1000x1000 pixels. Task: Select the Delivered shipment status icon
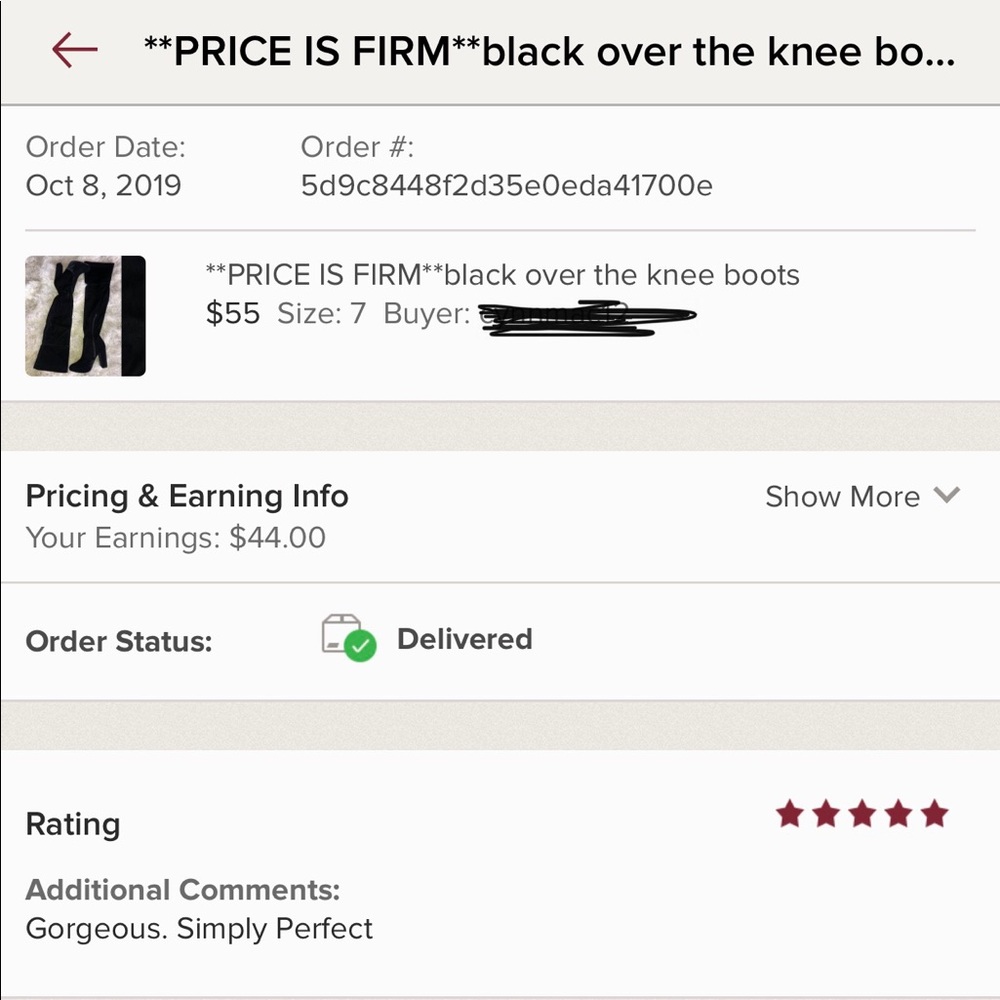click(344, 639)
